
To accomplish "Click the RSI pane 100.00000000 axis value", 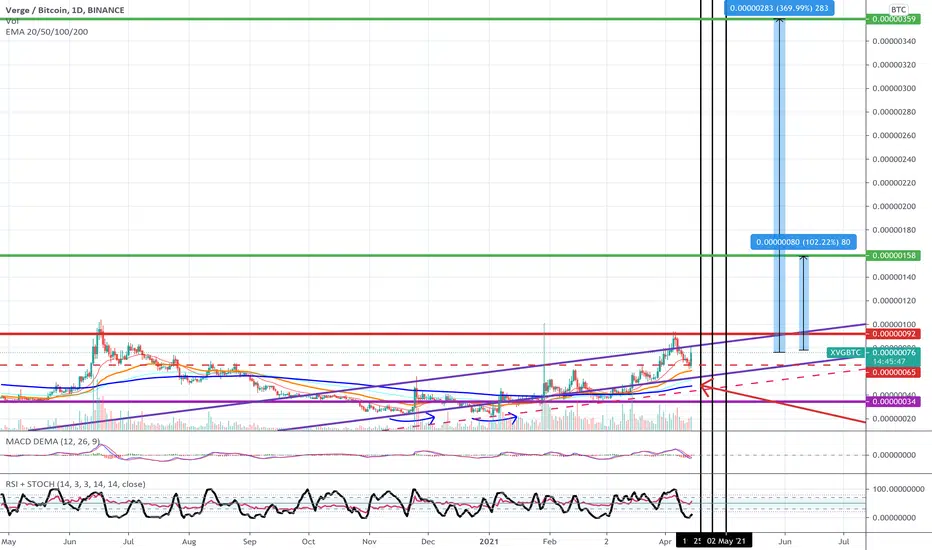I will [x=896, y=489].
